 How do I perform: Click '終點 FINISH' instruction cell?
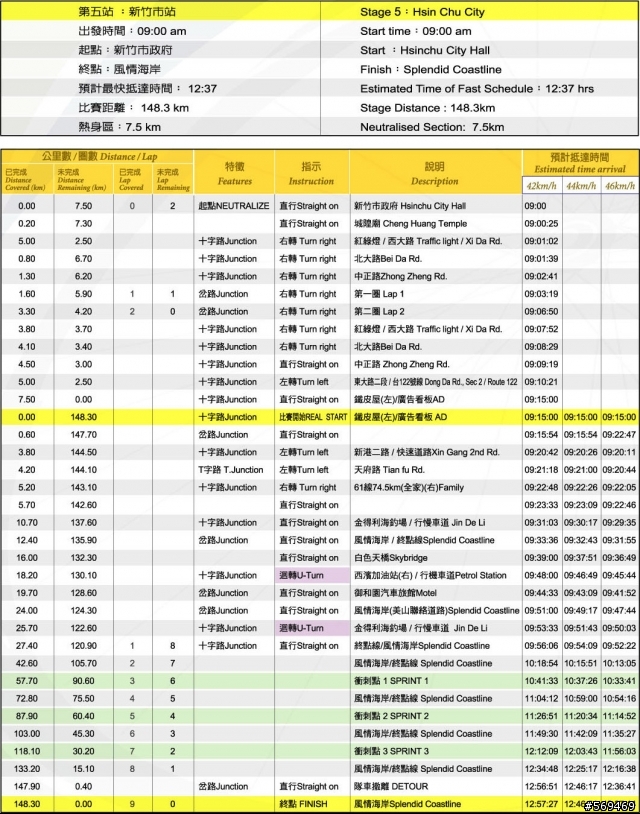point(303,804)
